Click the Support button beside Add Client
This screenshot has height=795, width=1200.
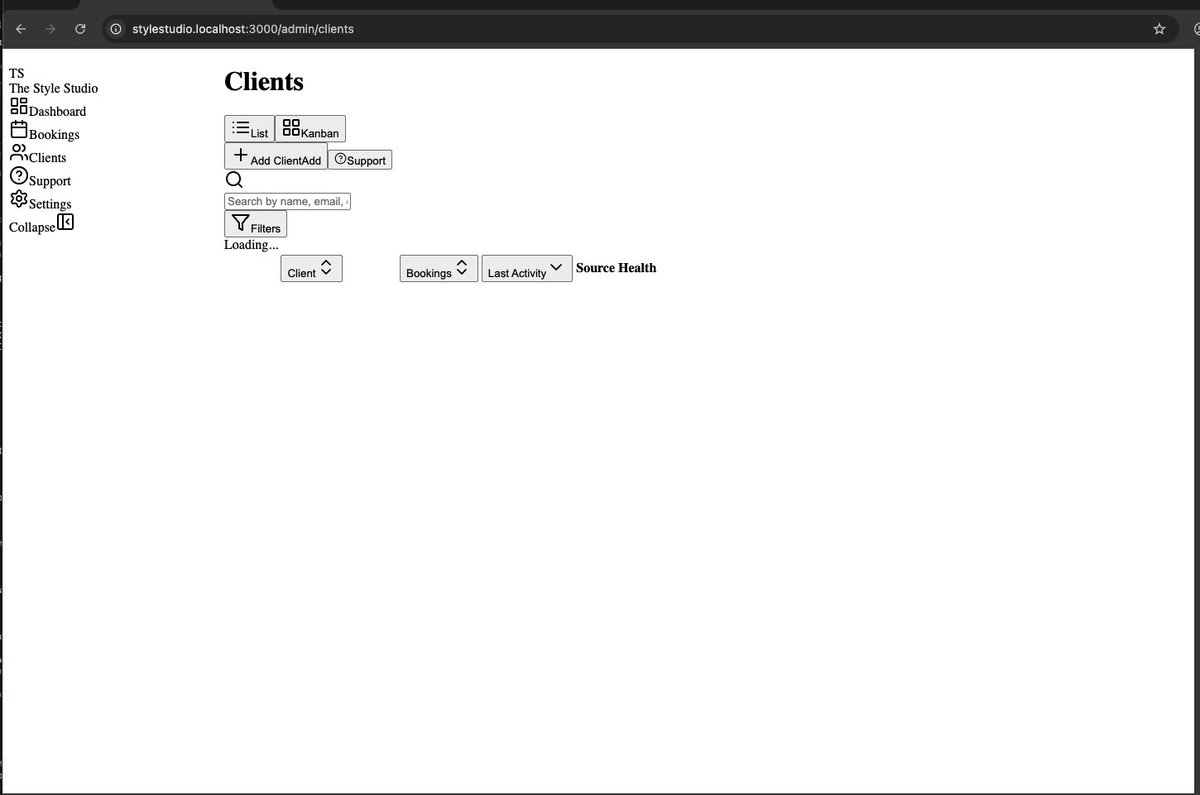[360, 160]
